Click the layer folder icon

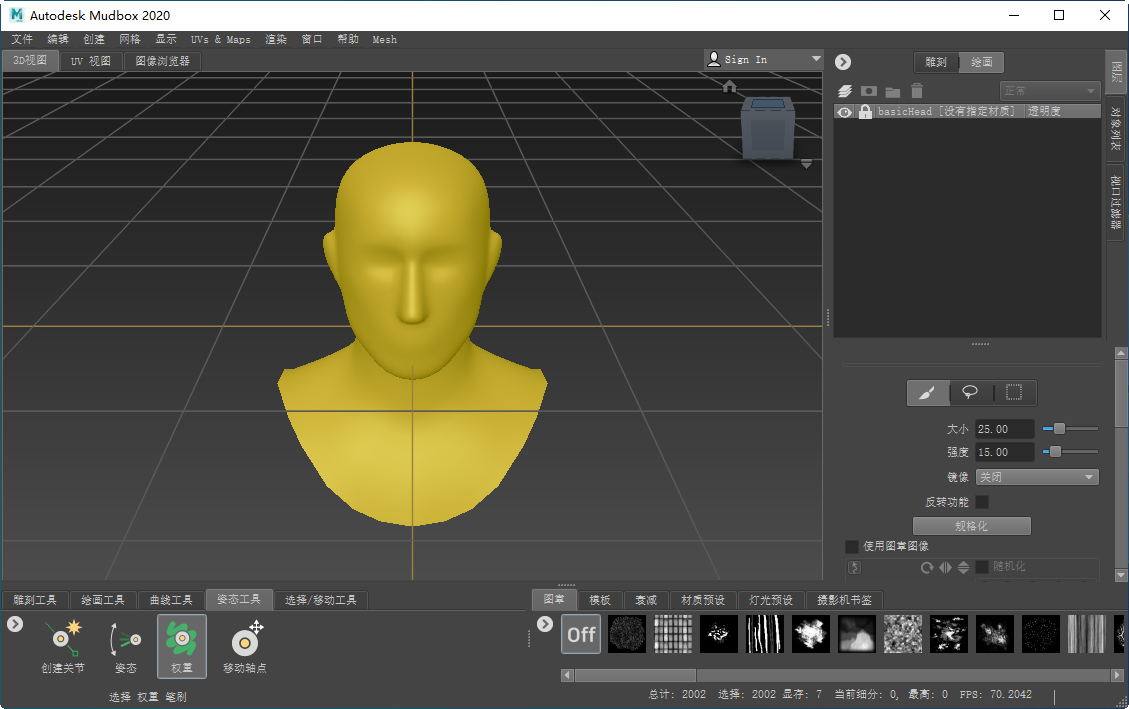pyautogui.click(x=893, y=91)
